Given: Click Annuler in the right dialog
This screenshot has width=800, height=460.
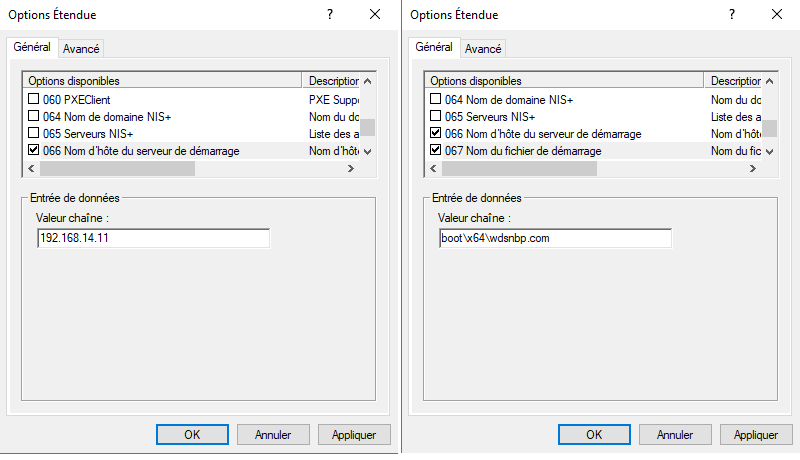Looking at the screenshot, I should tap(674, 435).
